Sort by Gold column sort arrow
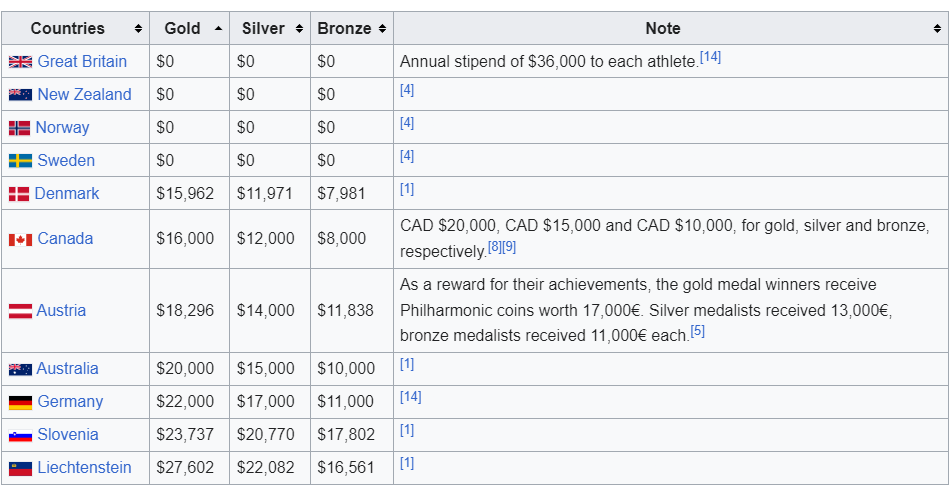951x485 pixels. point(218,29)
